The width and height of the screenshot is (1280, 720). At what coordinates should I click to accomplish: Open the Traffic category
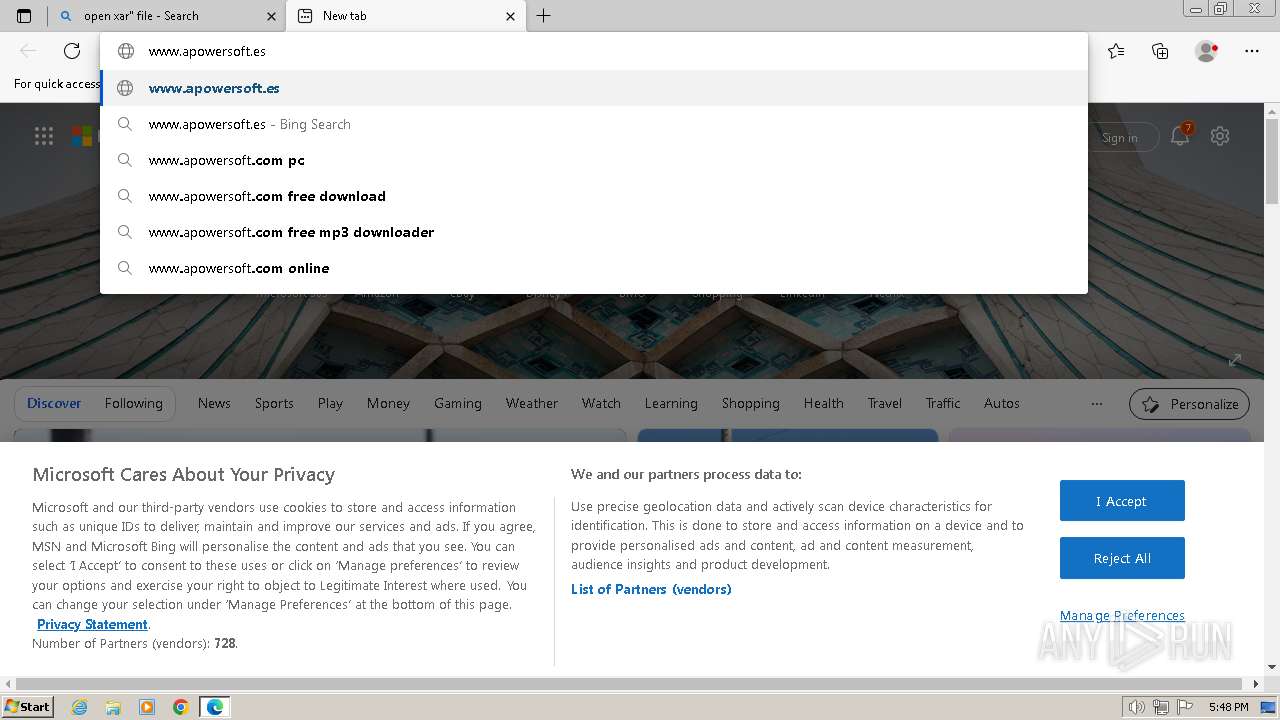[943, 403]
